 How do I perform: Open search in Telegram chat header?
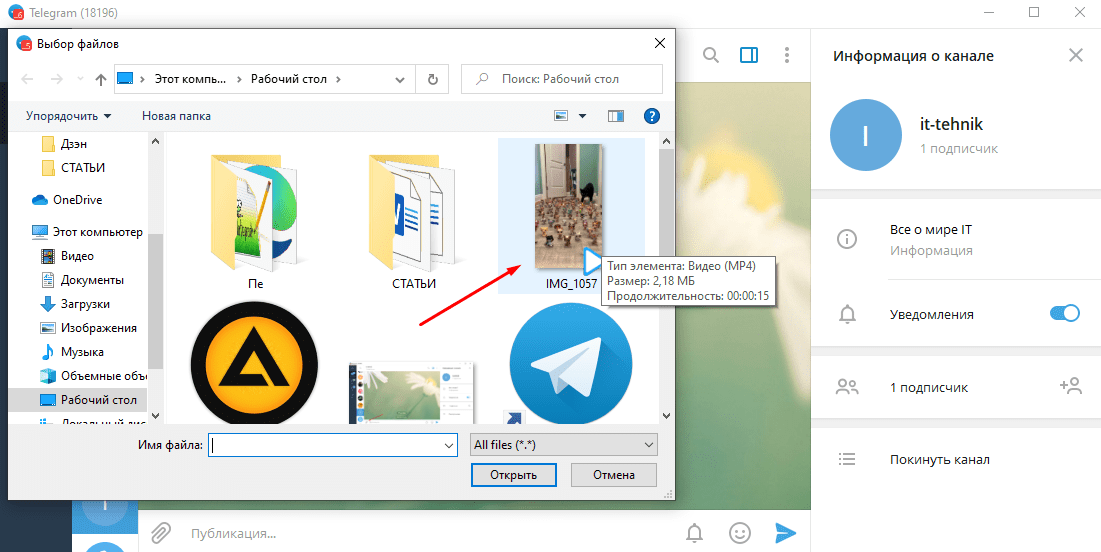[711, 55]
